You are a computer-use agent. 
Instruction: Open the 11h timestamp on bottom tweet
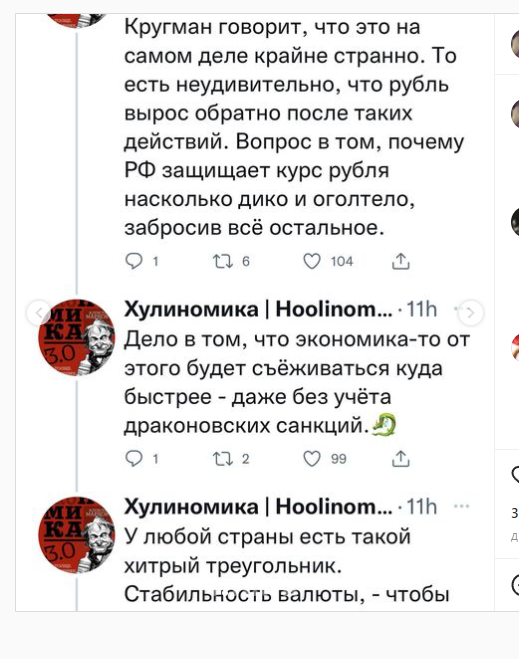[x=422, y=506]
